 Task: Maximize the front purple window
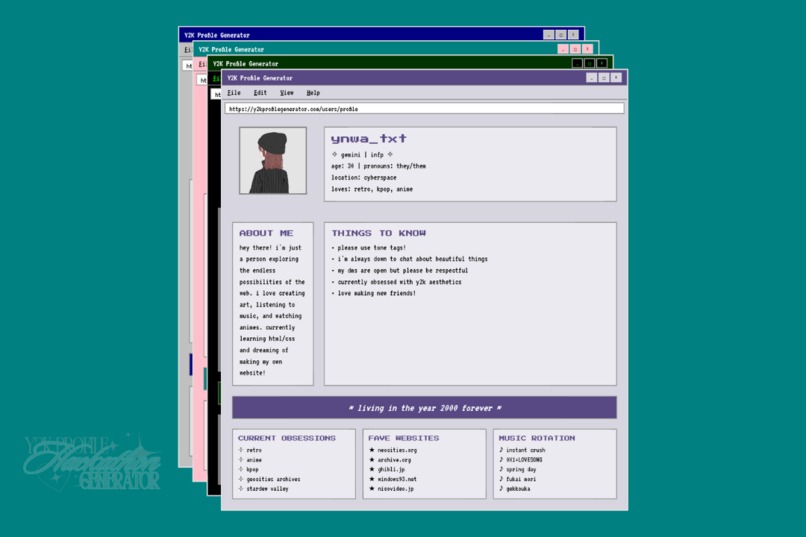(x=604, y=78)
